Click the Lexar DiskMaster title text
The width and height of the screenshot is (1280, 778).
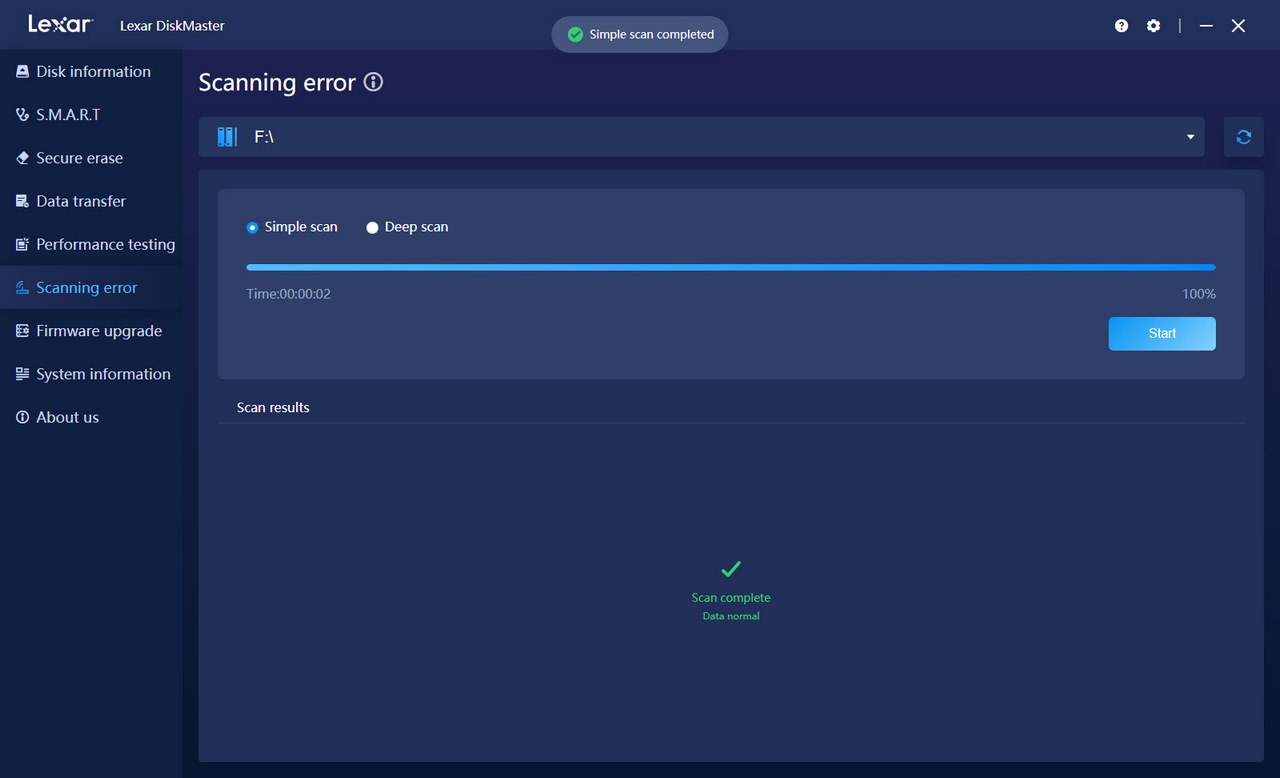(x=172, y=26)
